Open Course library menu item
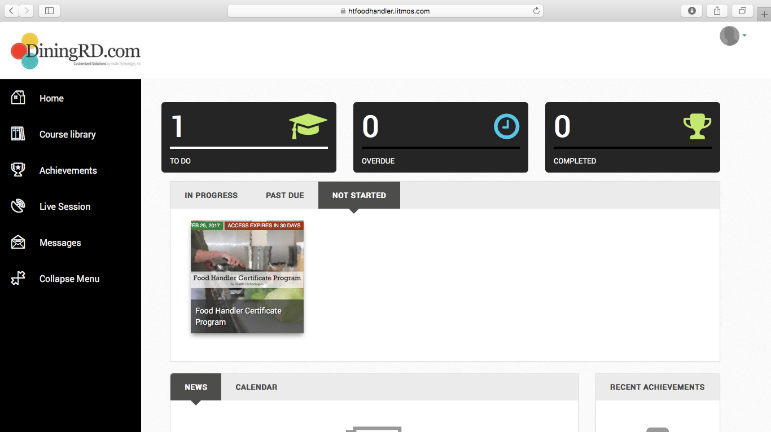The height and width of the screenshot is (432, 771). click(x=67, y=134)
